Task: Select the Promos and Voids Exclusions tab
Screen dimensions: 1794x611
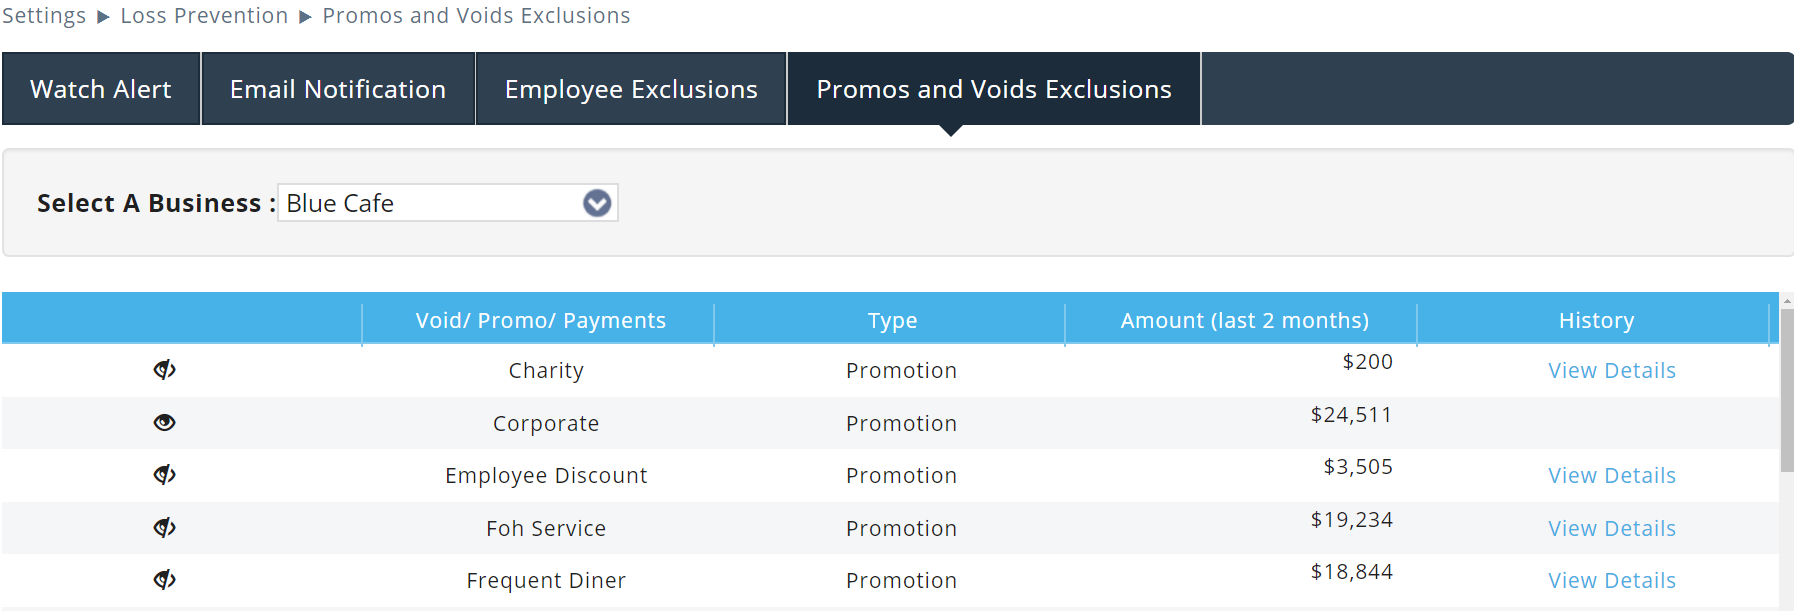Action: (993, 89)
